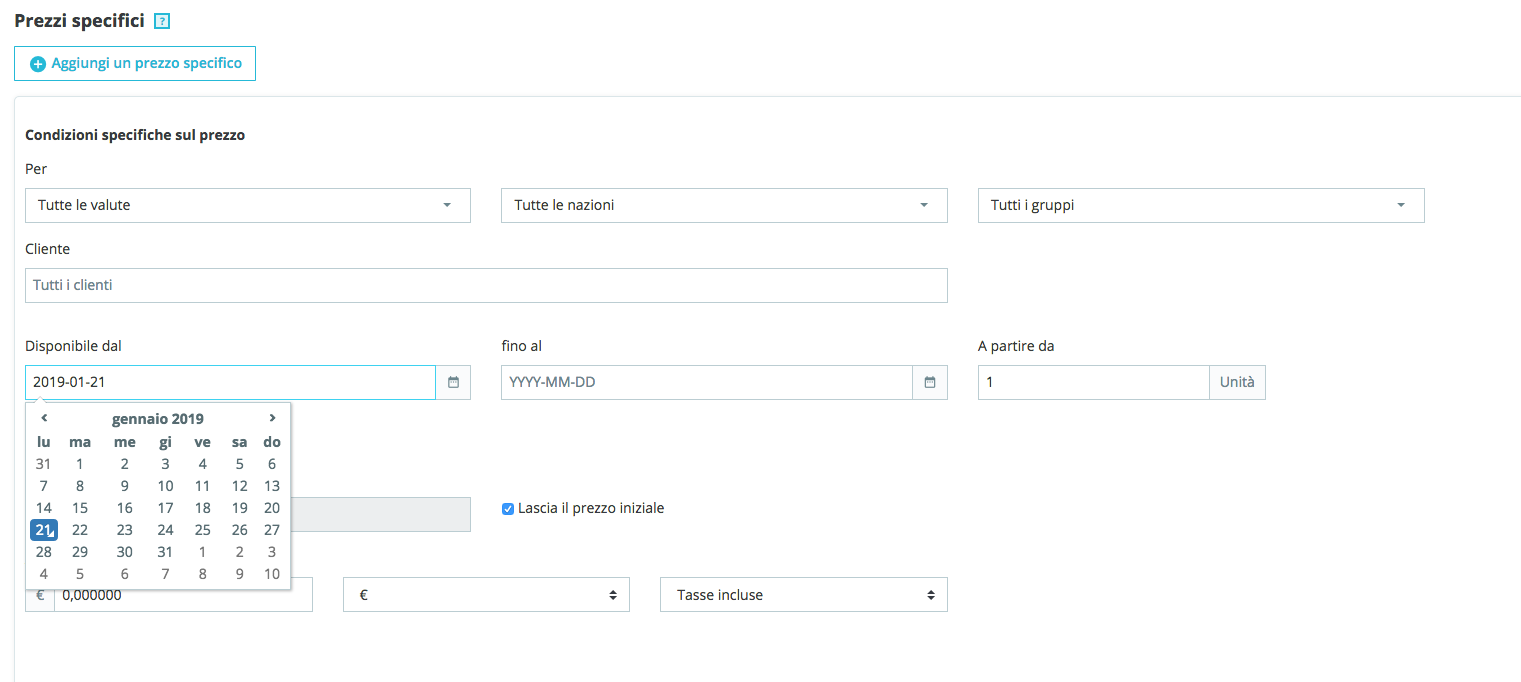Open the Tutti i gruppi dropdown

1200,205
